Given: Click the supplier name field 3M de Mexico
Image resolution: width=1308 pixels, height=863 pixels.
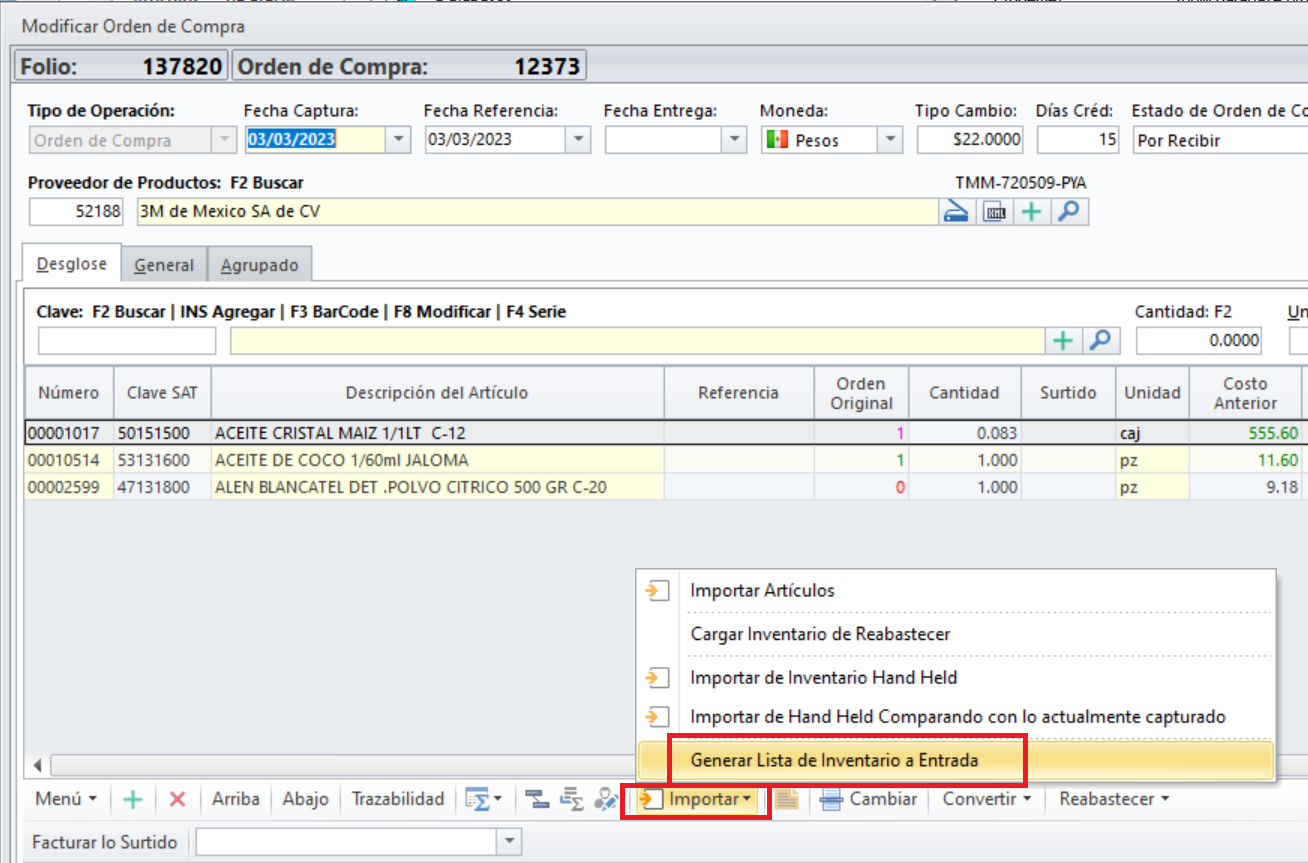Looking at the screenshot, I should [x=537, y=212].
